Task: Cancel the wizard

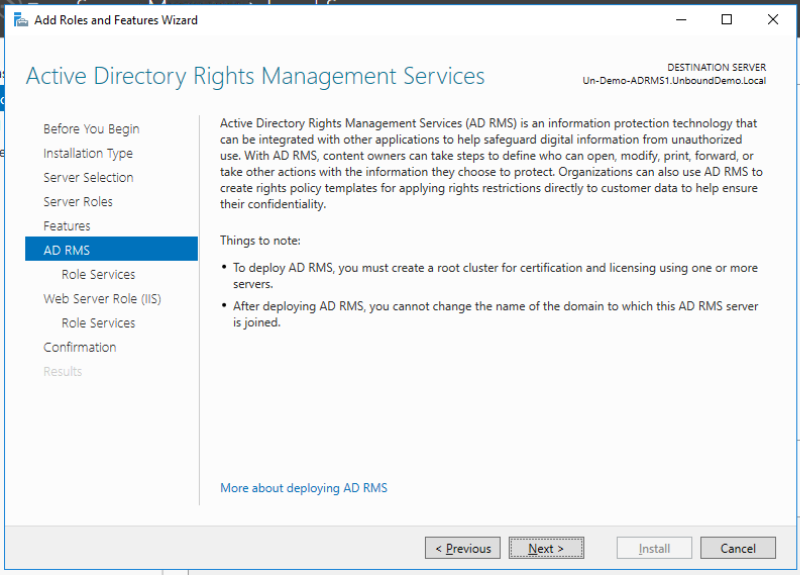Action: click(x=738, y=548)
